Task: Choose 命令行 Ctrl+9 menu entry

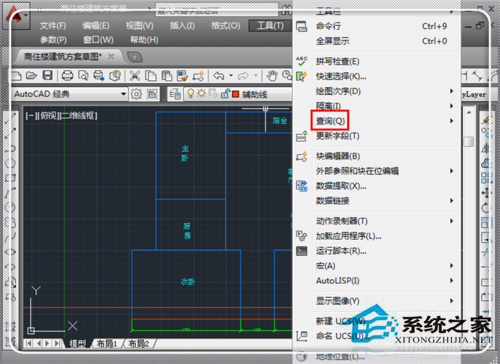Action: 376,26
